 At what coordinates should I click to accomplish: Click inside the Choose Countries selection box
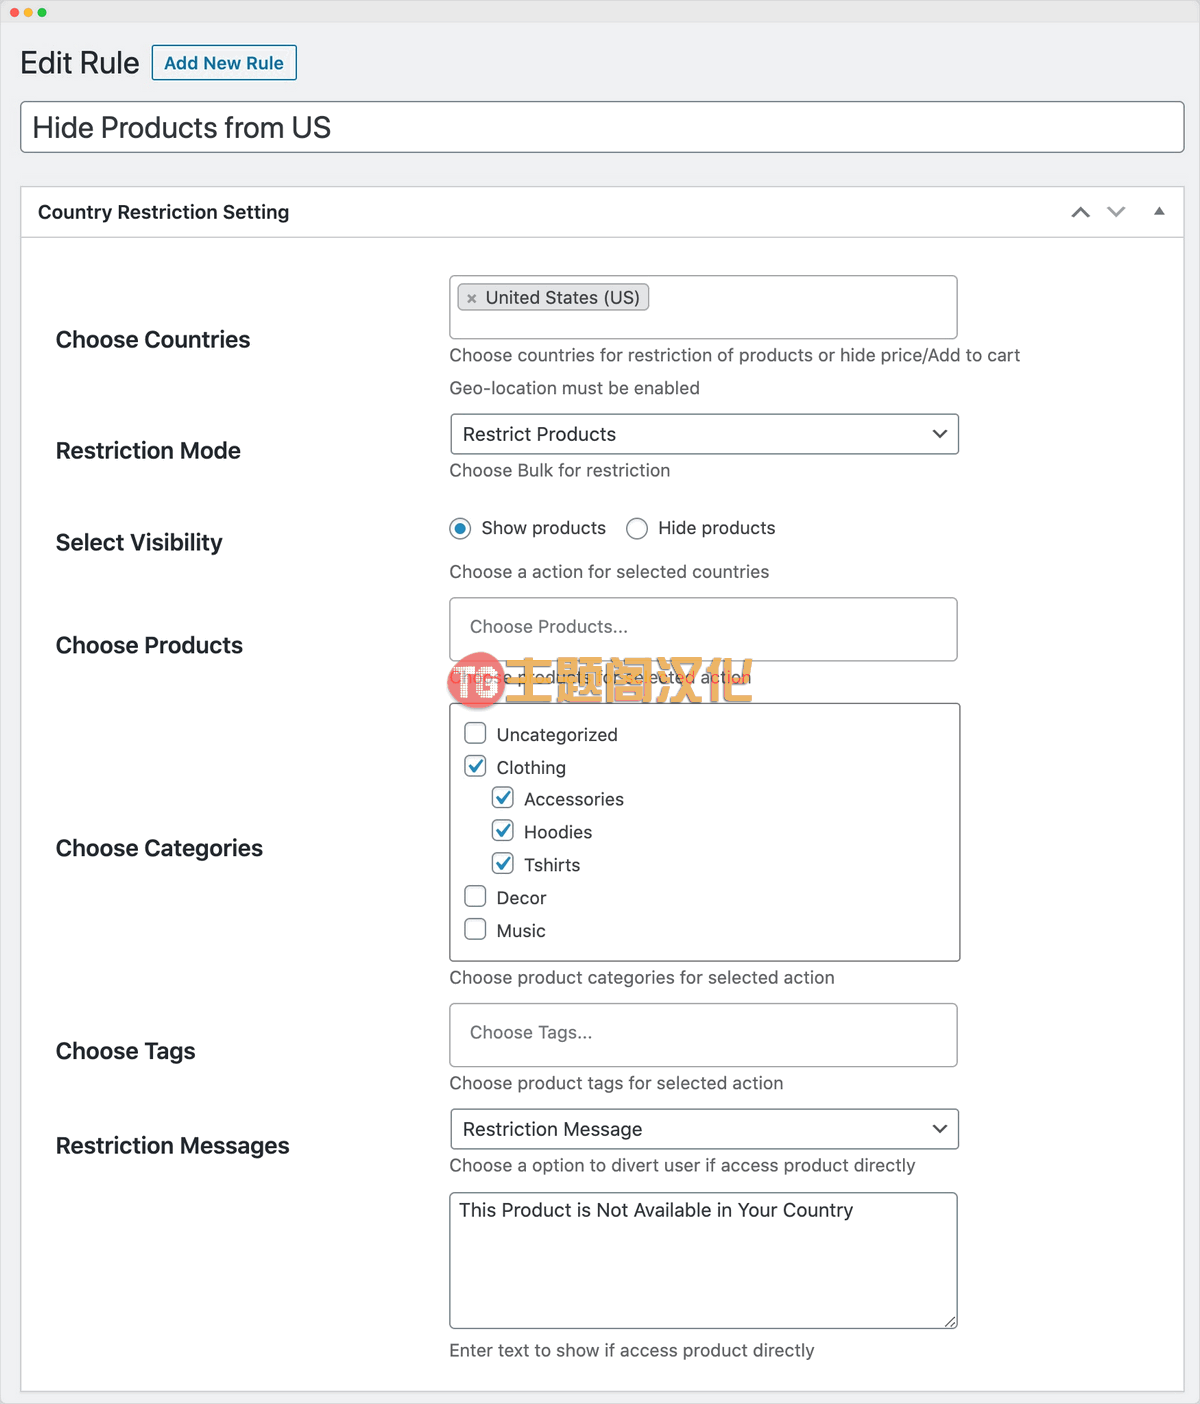703,307
